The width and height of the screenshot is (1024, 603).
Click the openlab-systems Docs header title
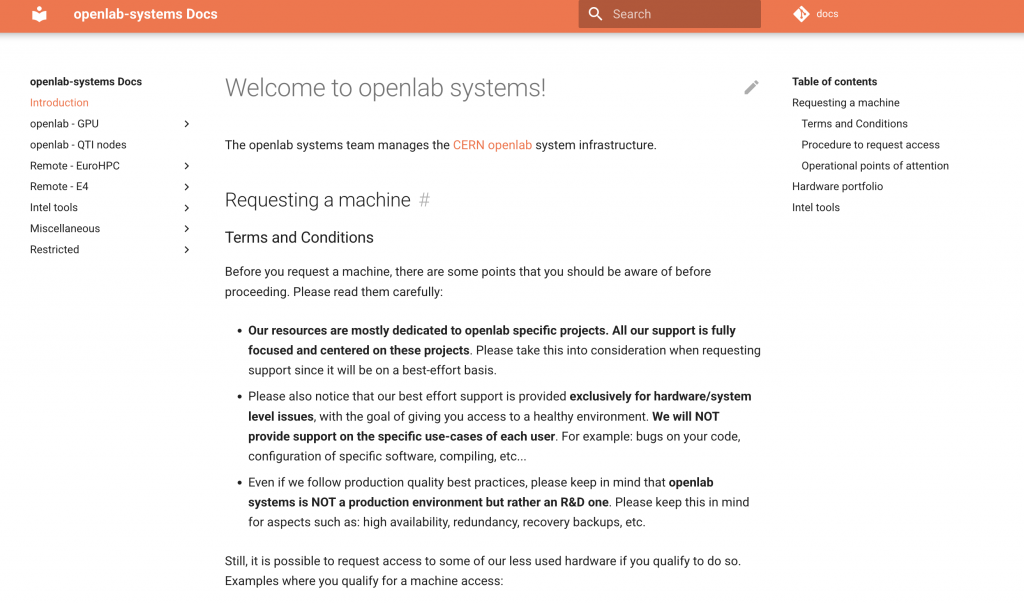pyautogui.click(x=146, y=14)
